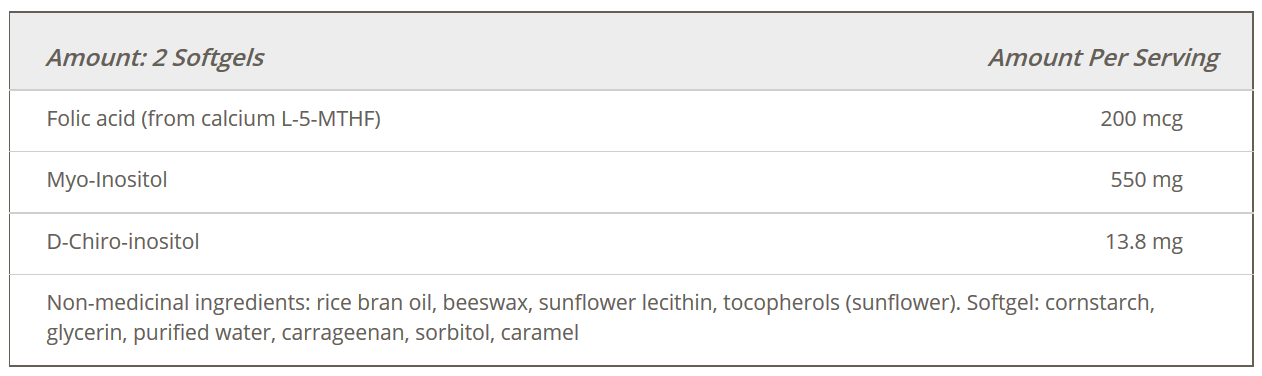Click the '200 mcg' amount value
This screenshot has height=376, width=1262.
point(1141,119)
